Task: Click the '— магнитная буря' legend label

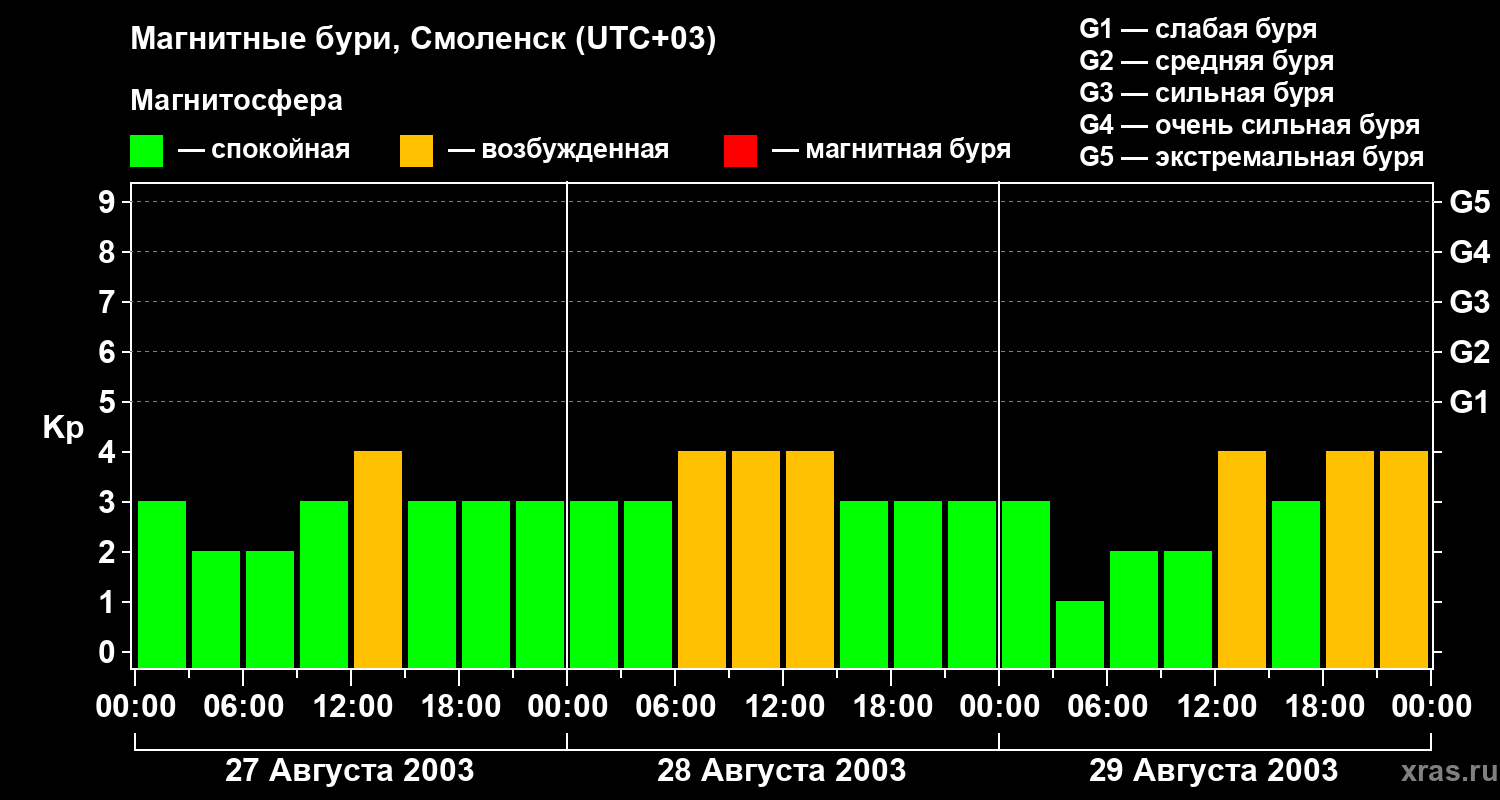Action: (x=892, y=150)
